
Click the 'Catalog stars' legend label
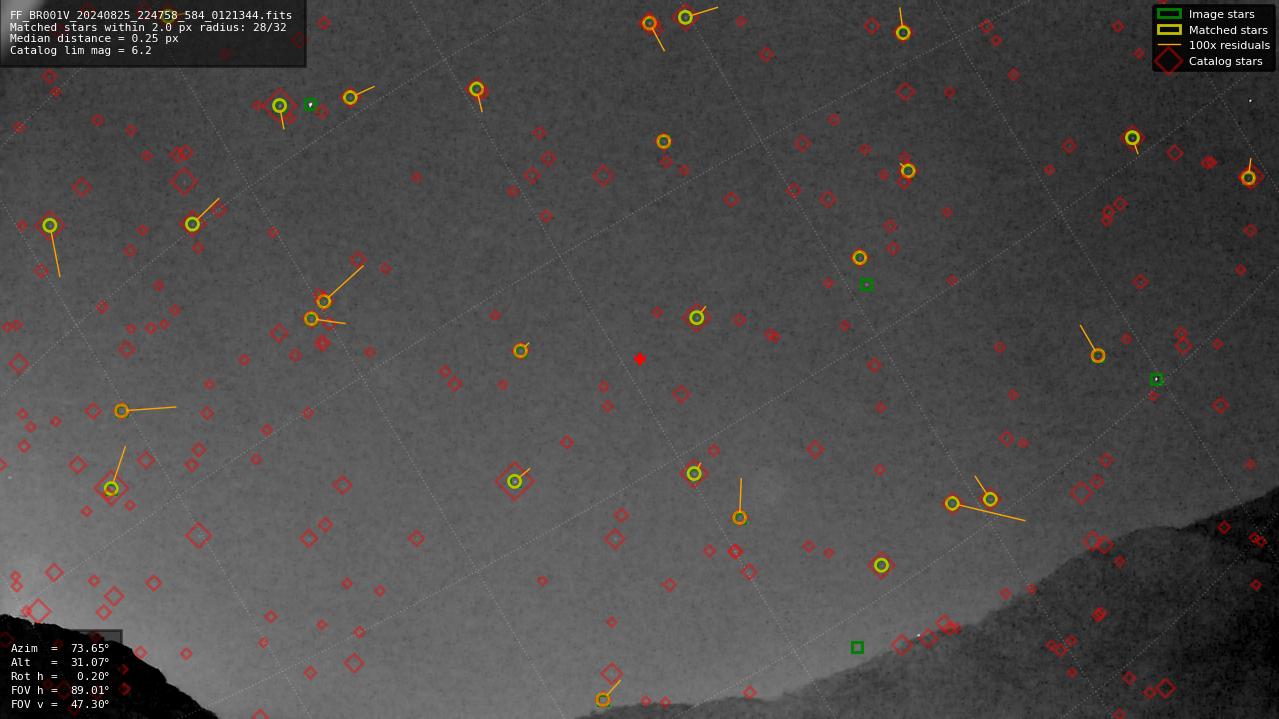1226,61
